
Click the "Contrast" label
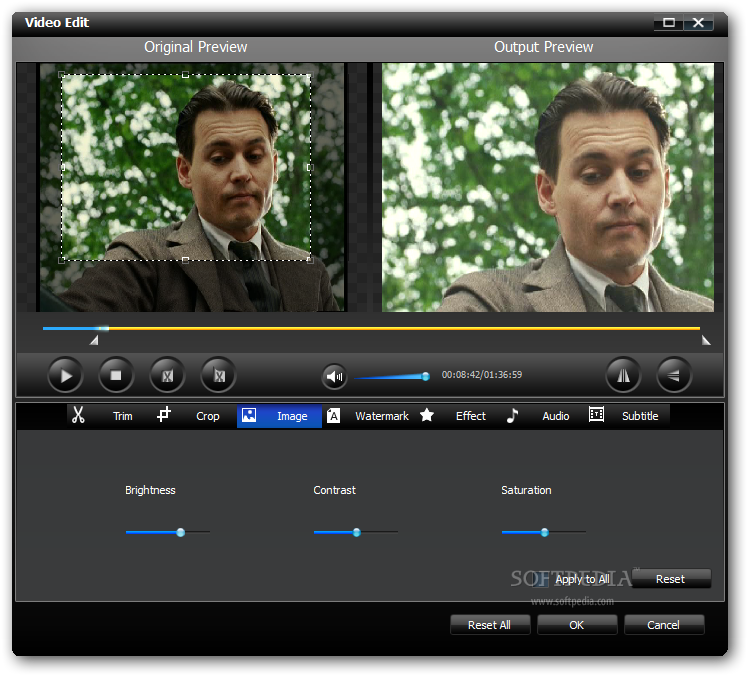(x=334, y=490)
